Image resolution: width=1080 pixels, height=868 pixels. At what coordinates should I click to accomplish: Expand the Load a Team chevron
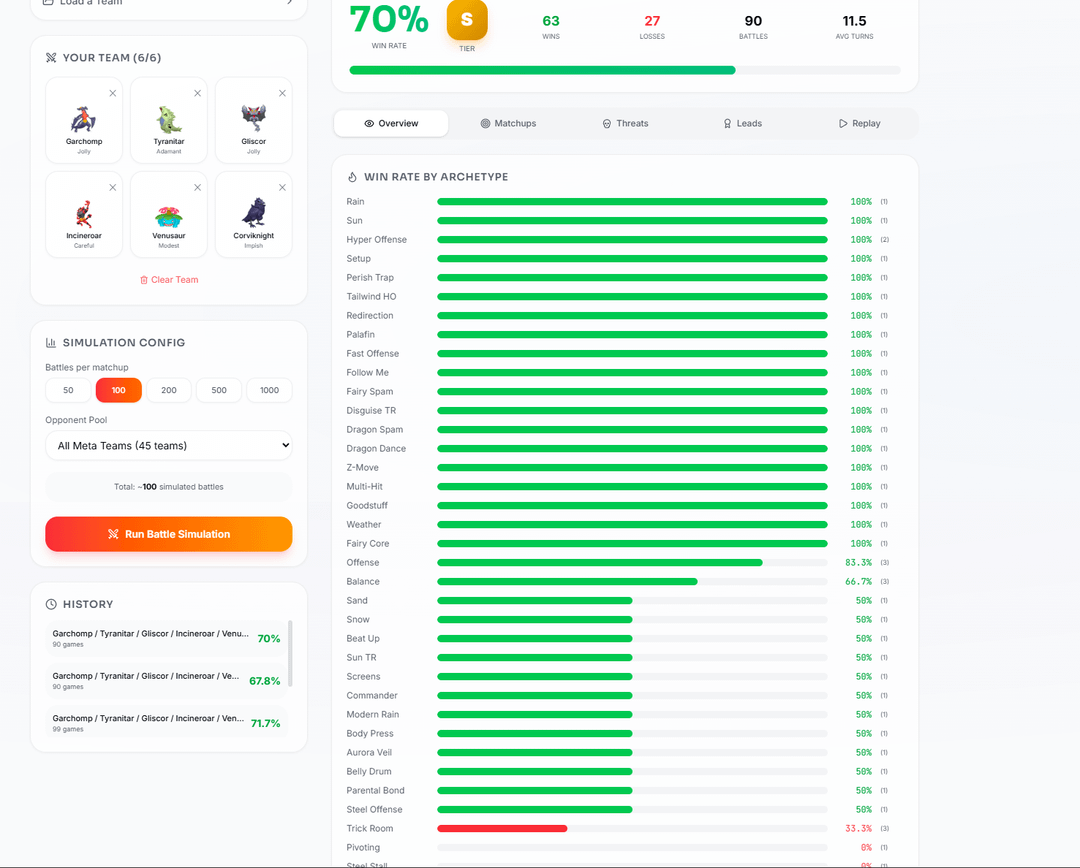(290, 3)
